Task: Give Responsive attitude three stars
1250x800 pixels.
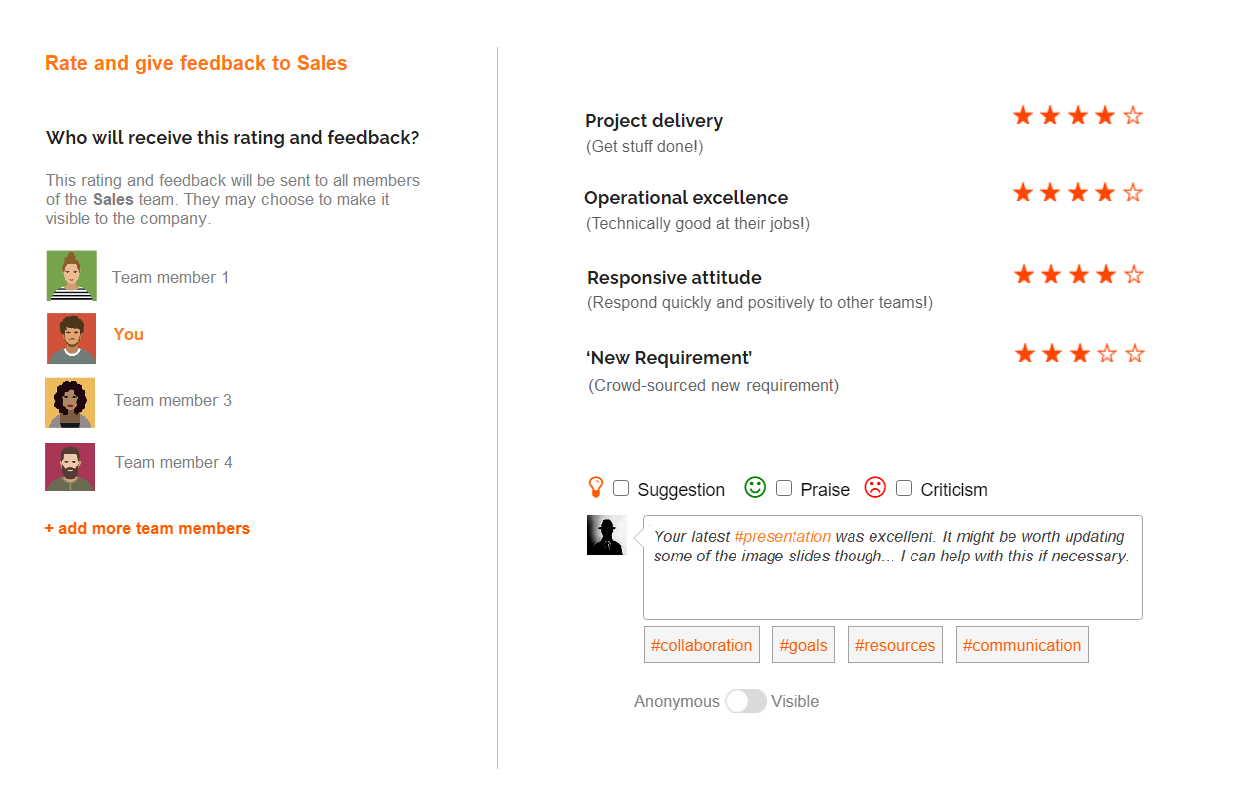Action: click(1078, 274)
